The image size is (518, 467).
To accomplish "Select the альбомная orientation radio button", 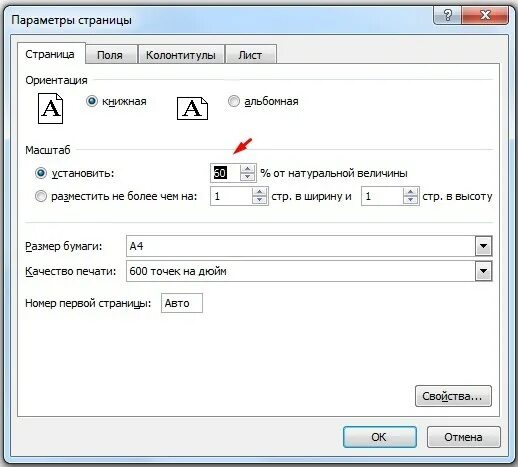I will (234, 101).
